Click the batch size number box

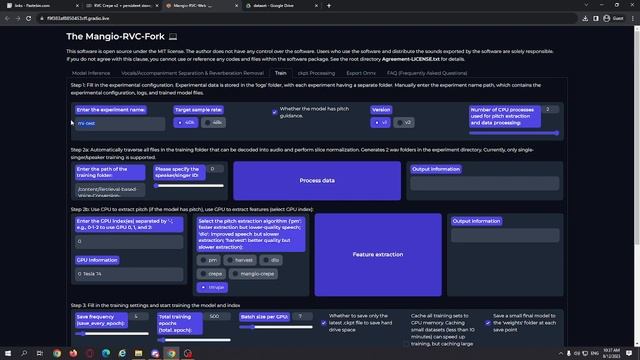point(302,316)
